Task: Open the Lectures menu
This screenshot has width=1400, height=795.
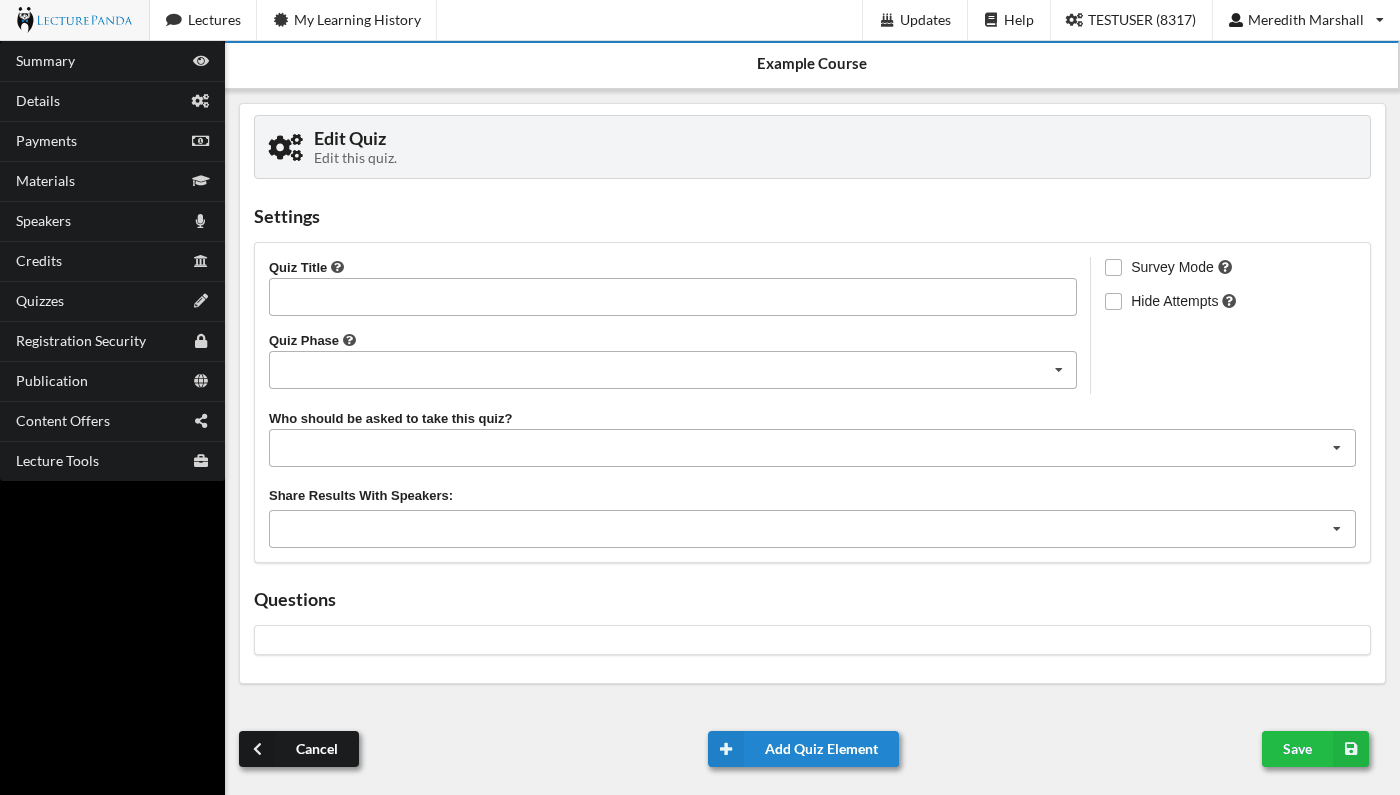Action: [x=203, y=20]
